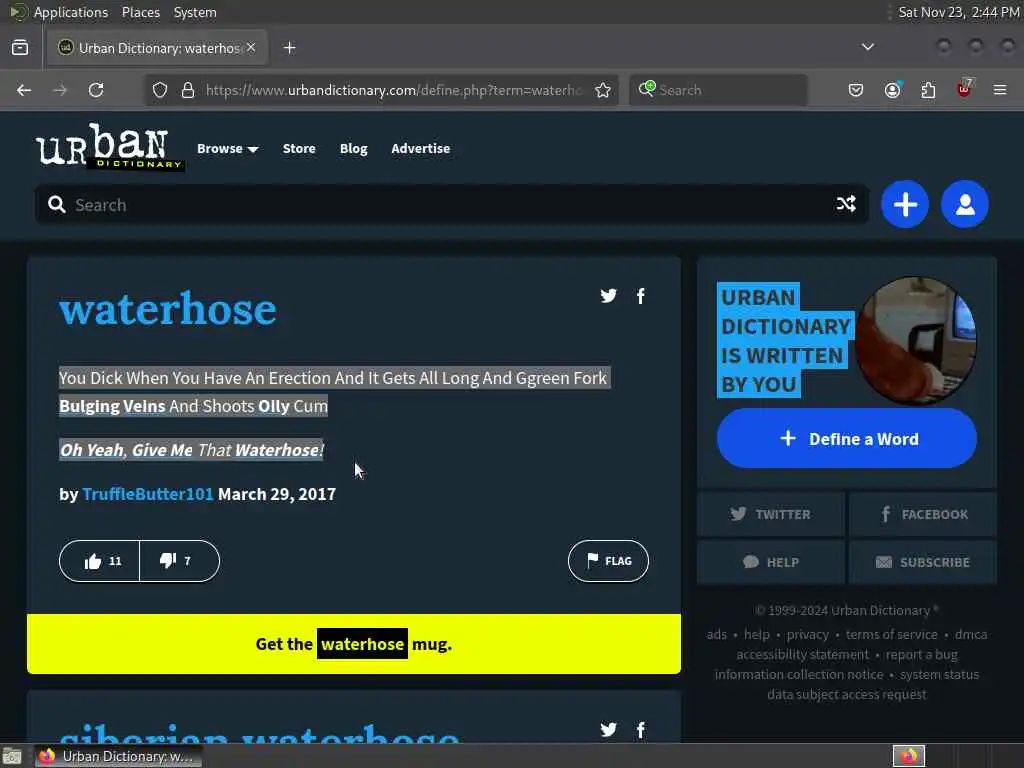Open the footer privacy link
The image size is (1024, 768).
pyautogui.click(x=807, y=634)
